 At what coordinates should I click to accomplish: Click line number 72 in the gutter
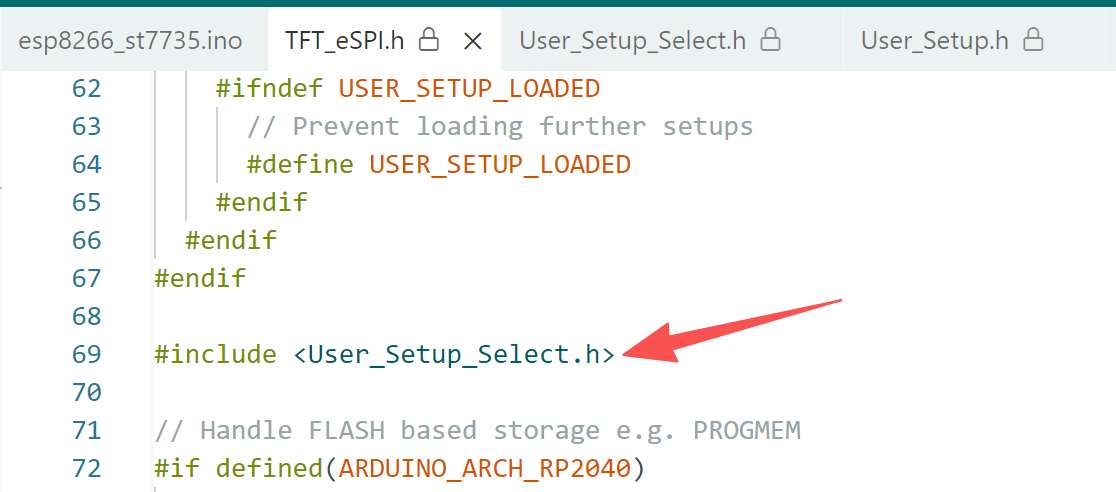(x=87, y=469)
